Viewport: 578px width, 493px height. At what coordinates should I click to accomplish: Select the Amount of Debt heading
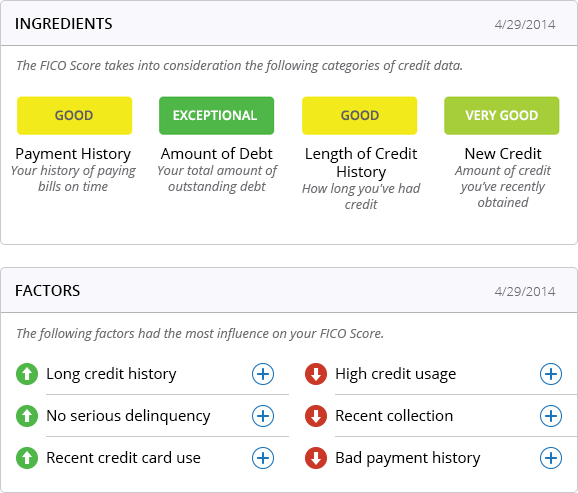point(217,154)
